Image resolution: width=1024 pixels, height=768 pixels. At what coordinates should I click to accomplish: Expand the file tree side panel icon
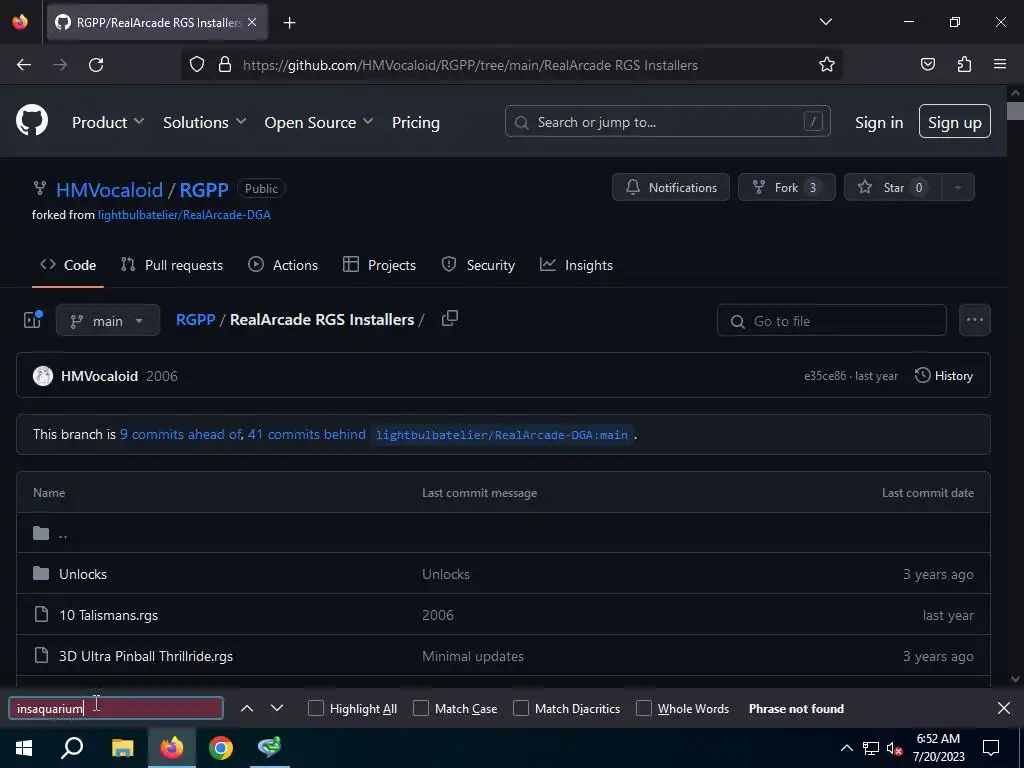pos(33,319)
